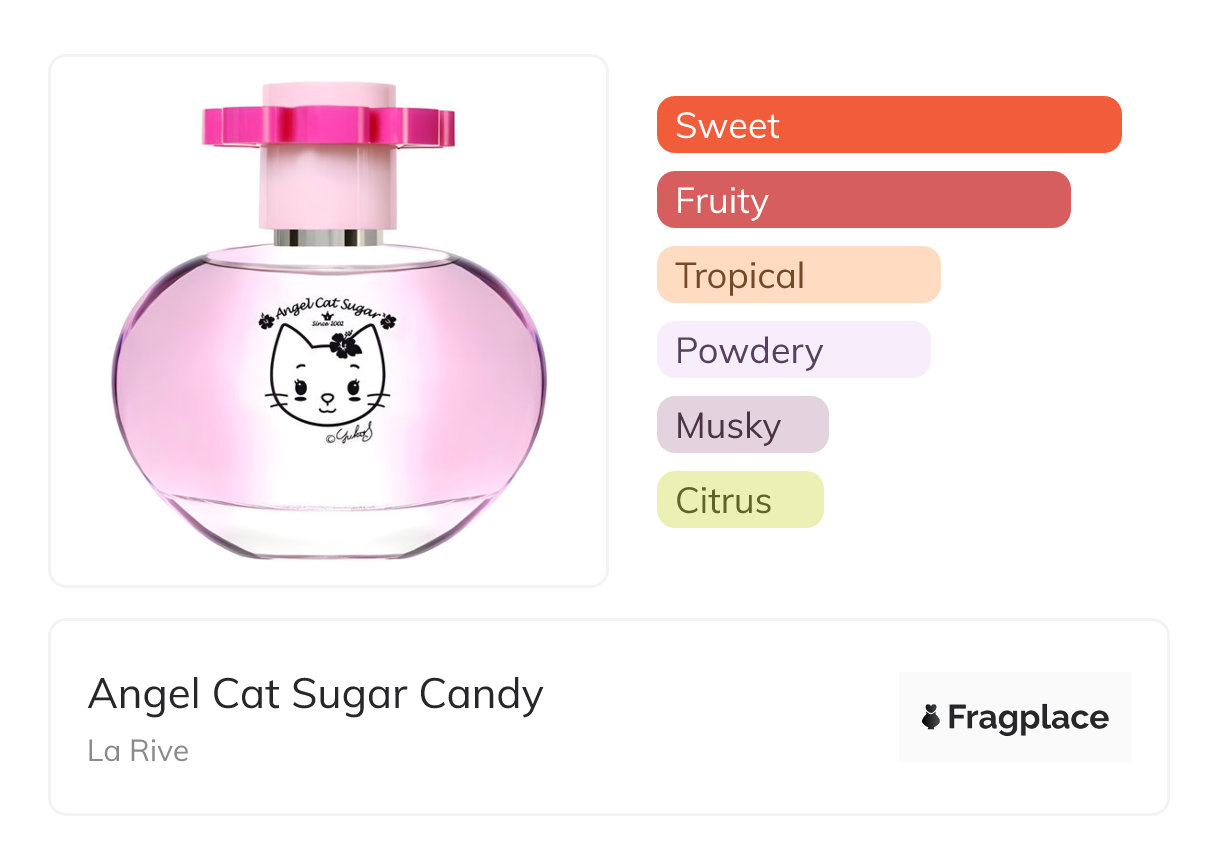Screen dimensions: 1218x864
Task: Click the silver collar ring on bottle neck
Action: [x=328, y=238]
